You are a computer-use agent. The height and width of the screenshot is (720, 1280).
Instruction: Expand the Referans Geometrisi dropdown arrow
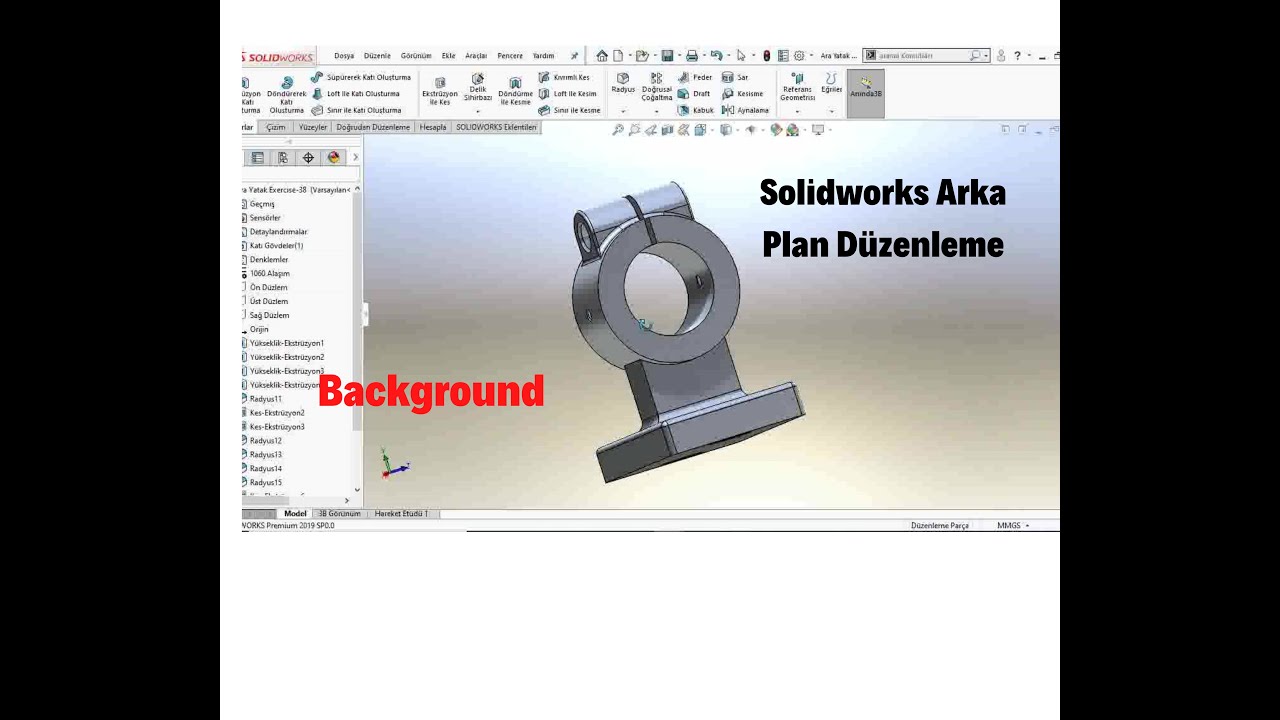tap(797, 111)
